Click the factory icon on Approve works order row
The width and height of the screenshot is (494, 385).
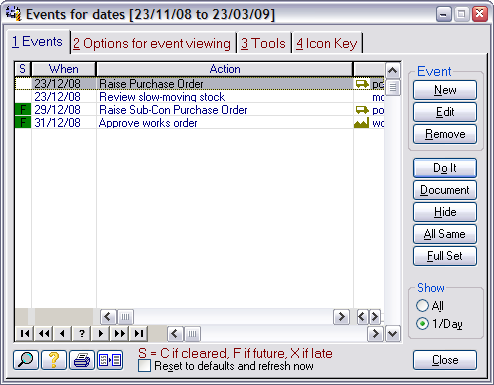pyautogui.click(x=362, y=123)
